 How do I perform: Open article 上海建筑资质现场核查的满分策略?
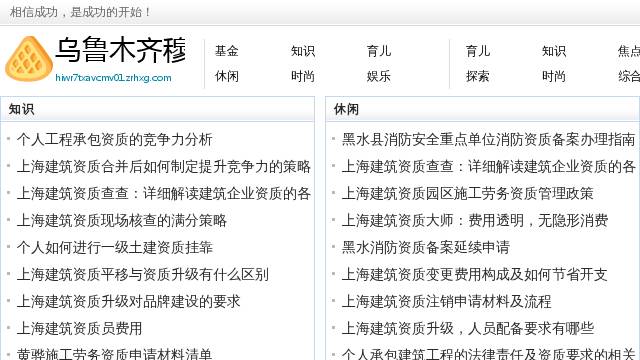click(122, 220)
